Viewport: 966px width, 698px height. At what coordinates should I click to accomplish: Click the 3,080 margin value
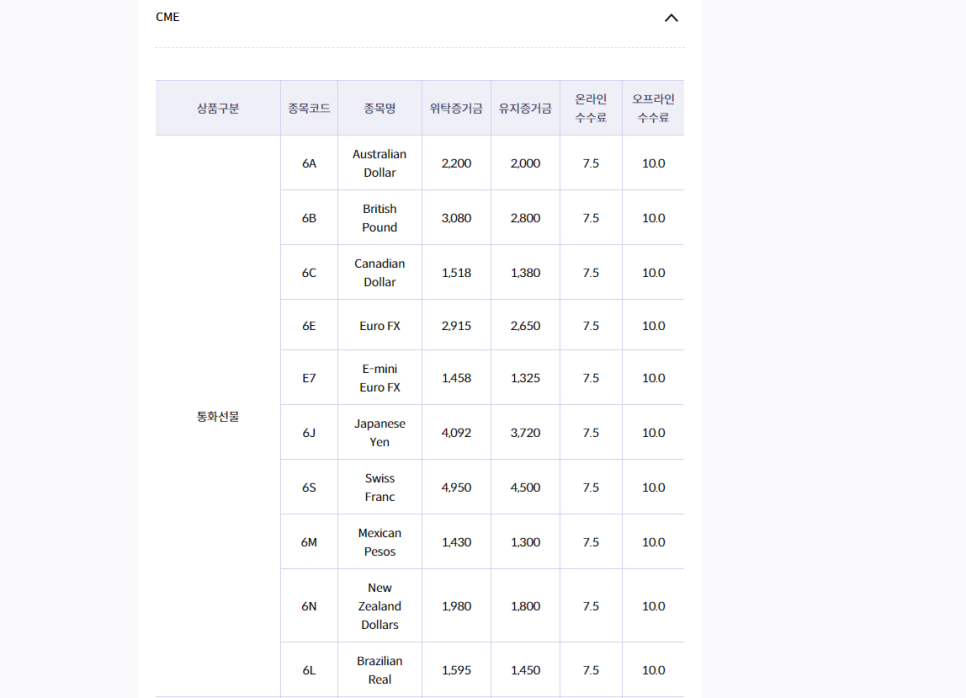click(457, 218)
